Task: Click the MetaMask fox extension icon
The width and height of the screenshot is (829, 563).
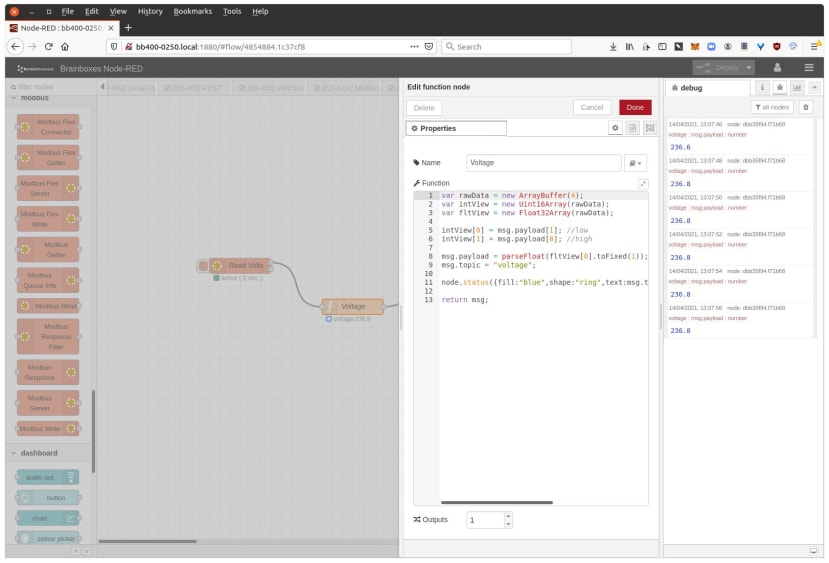Action: (695, 47)
